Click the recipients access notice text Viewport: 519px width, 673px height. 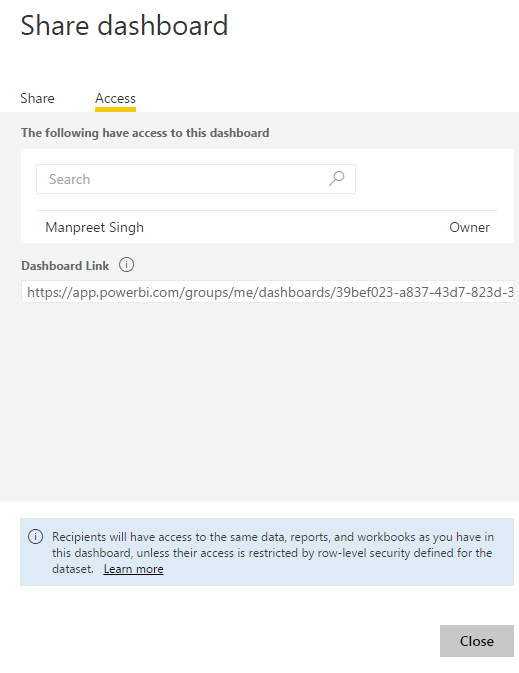pos(273,553)
